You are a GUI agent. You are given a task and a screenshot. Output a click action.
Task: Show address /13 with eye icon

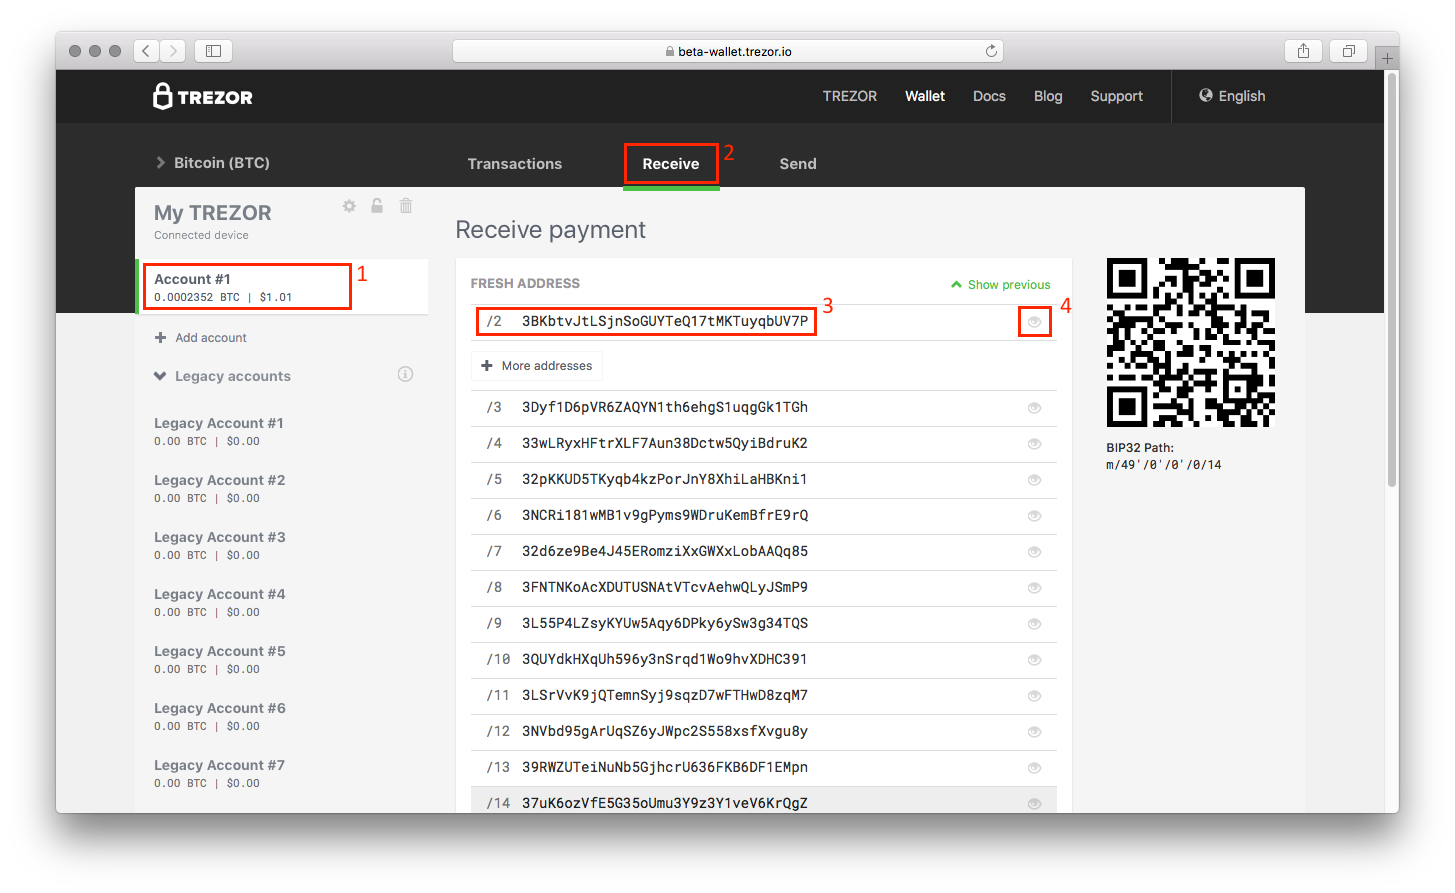[1034, 768]
